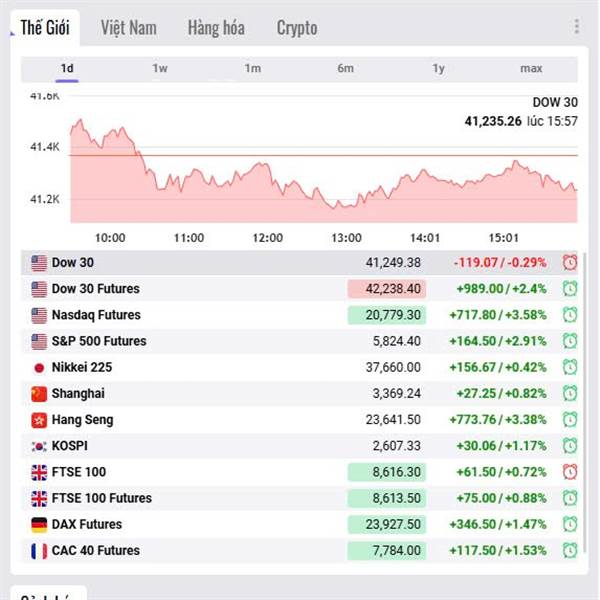Click the Nikkei 225 alert clock icon
The image size is (600, 600).
tap(570, 367)
